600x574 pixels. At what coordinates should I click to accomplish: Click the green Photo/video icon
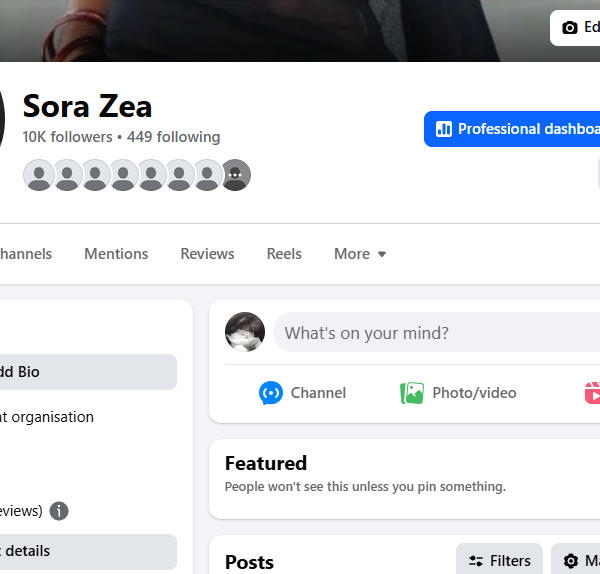pos(412,393)
